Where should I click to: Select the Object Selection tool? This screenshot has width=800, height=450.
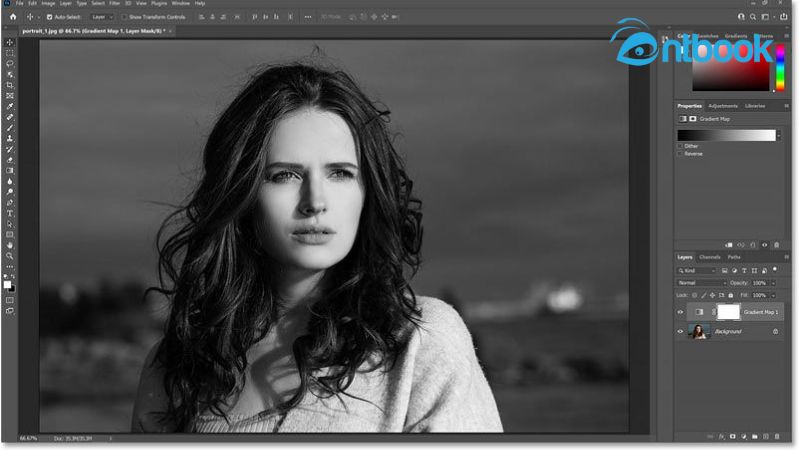point(10,74)
